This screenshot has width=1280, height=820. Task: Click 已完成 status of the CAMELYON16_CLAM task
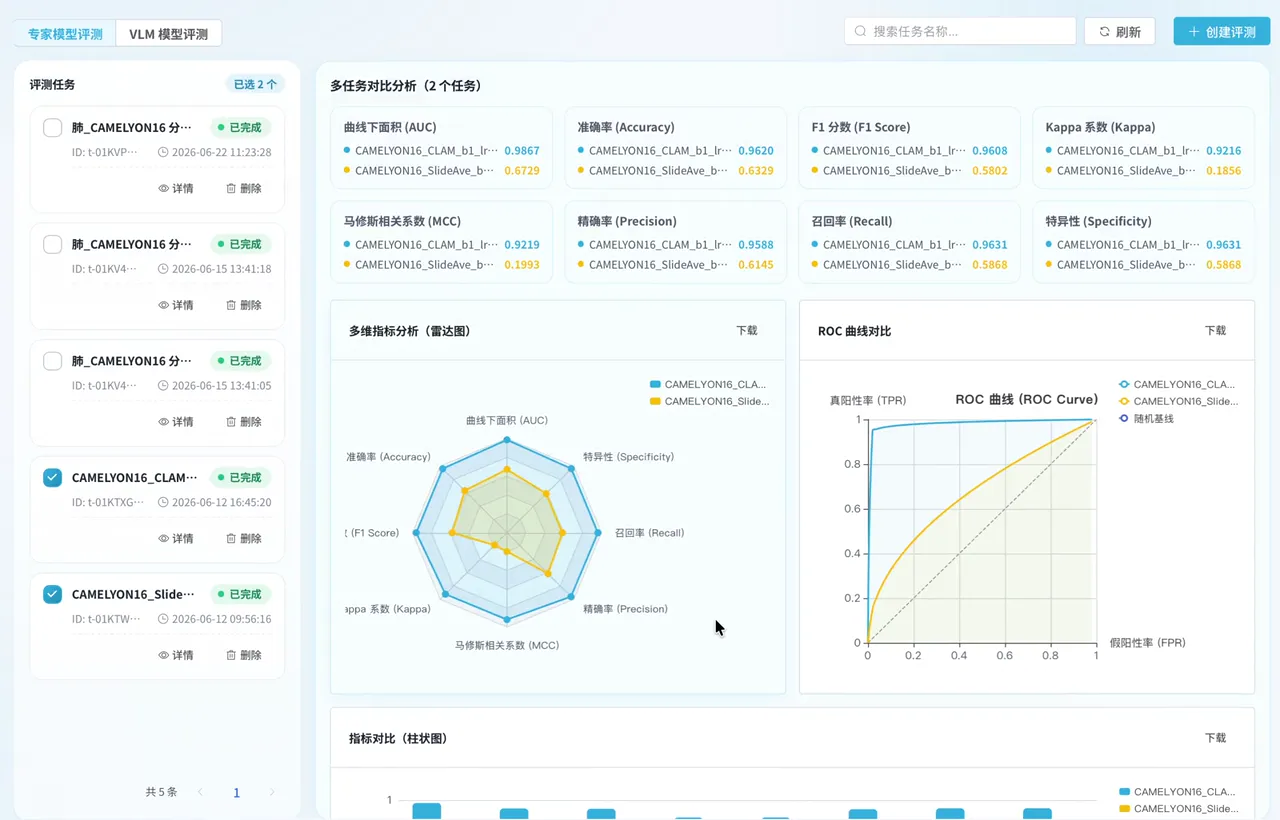coord(240,478)
